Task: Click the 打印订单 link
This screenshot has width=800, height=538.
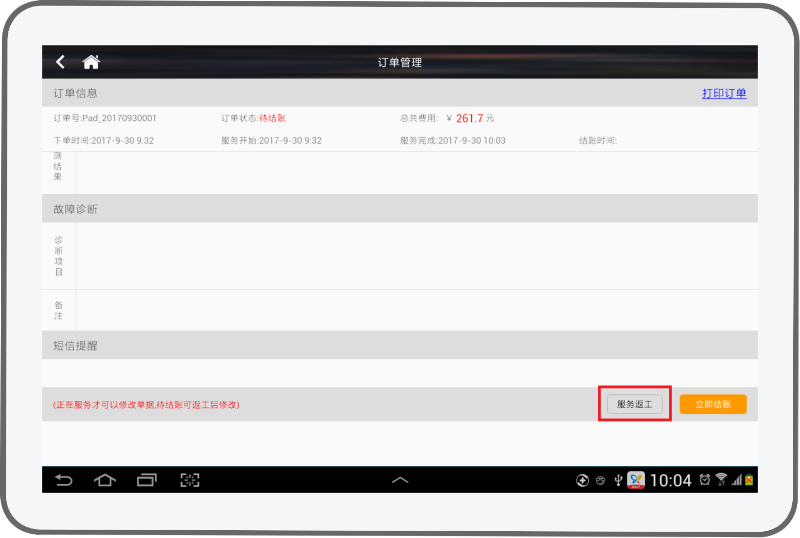Action: click(723, 94)
